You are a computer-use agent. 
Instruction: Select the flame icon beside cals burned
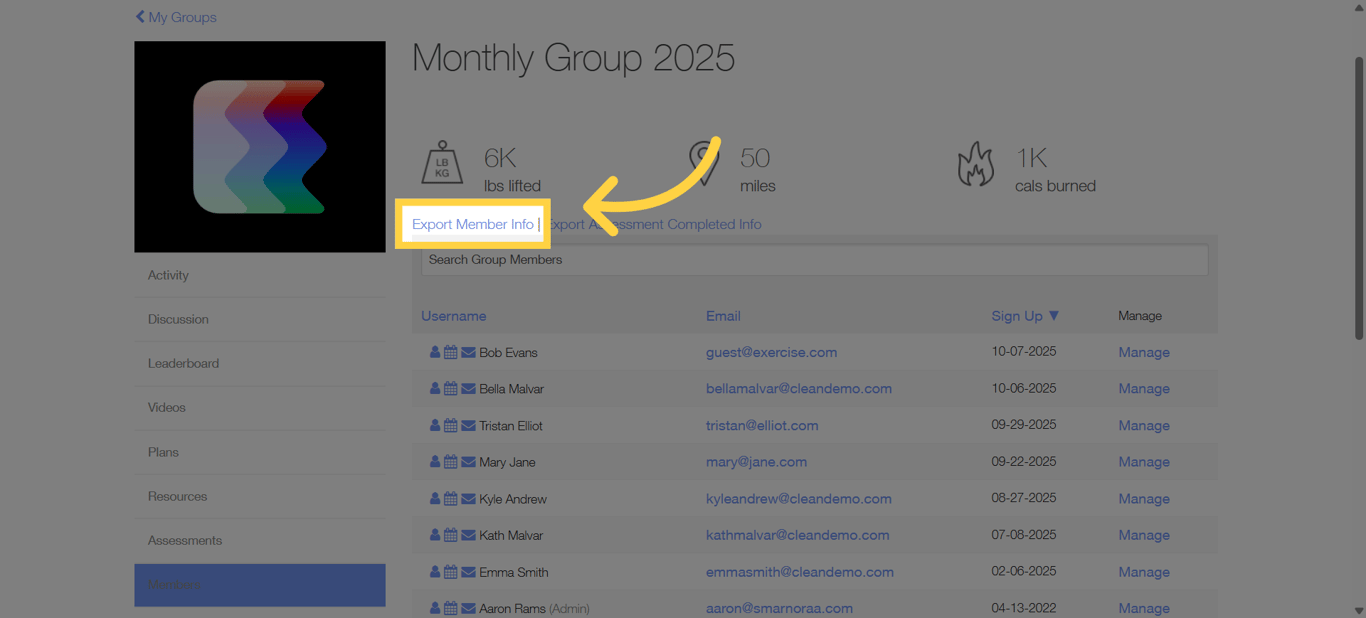pyautogui.click(x=975, y=160)
